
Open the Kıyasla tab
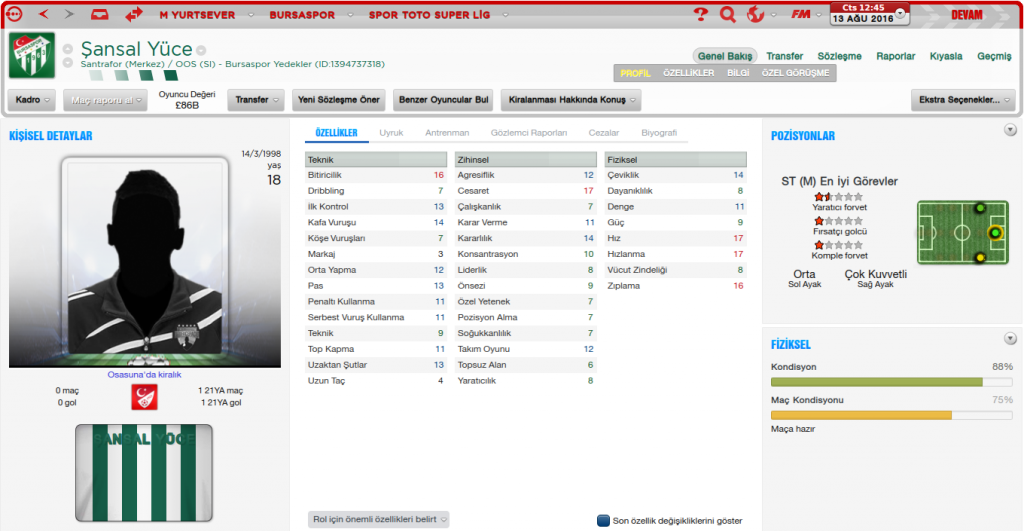pos(946,56)
